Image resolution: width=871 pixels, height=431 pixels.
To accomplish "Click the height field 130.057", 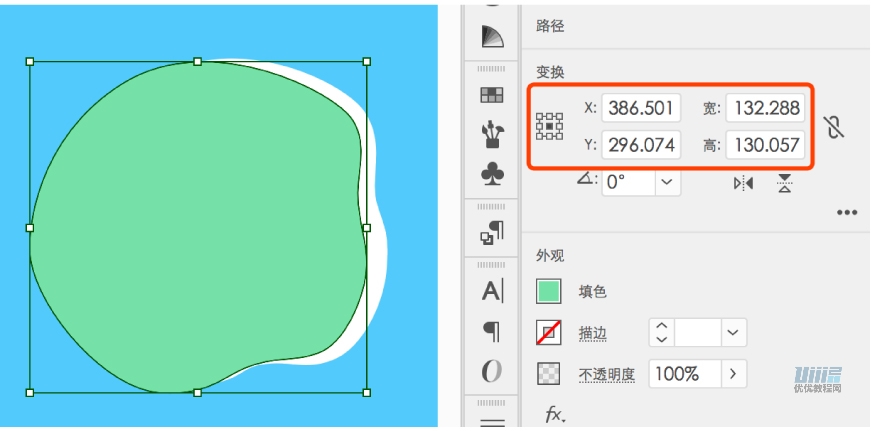I will click(x=765, y=145).
